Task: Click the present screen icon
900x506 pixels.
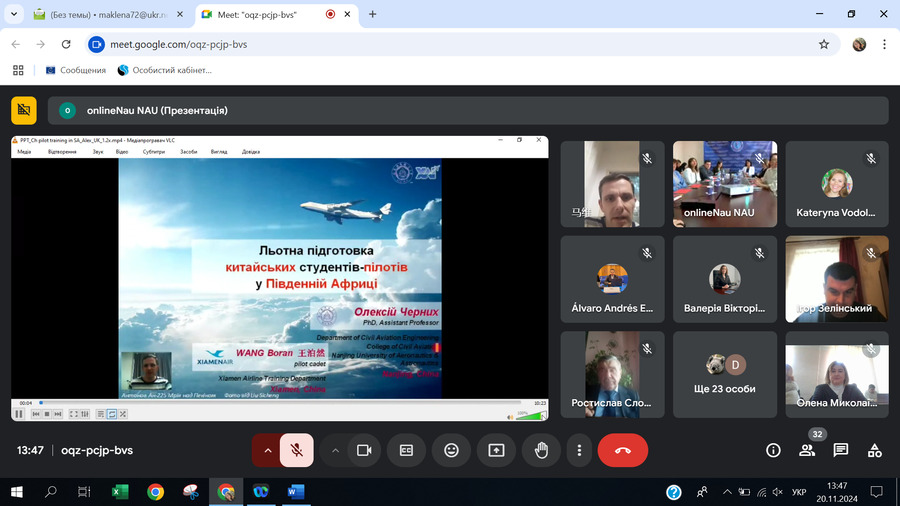Action: (x=496, y=451)
